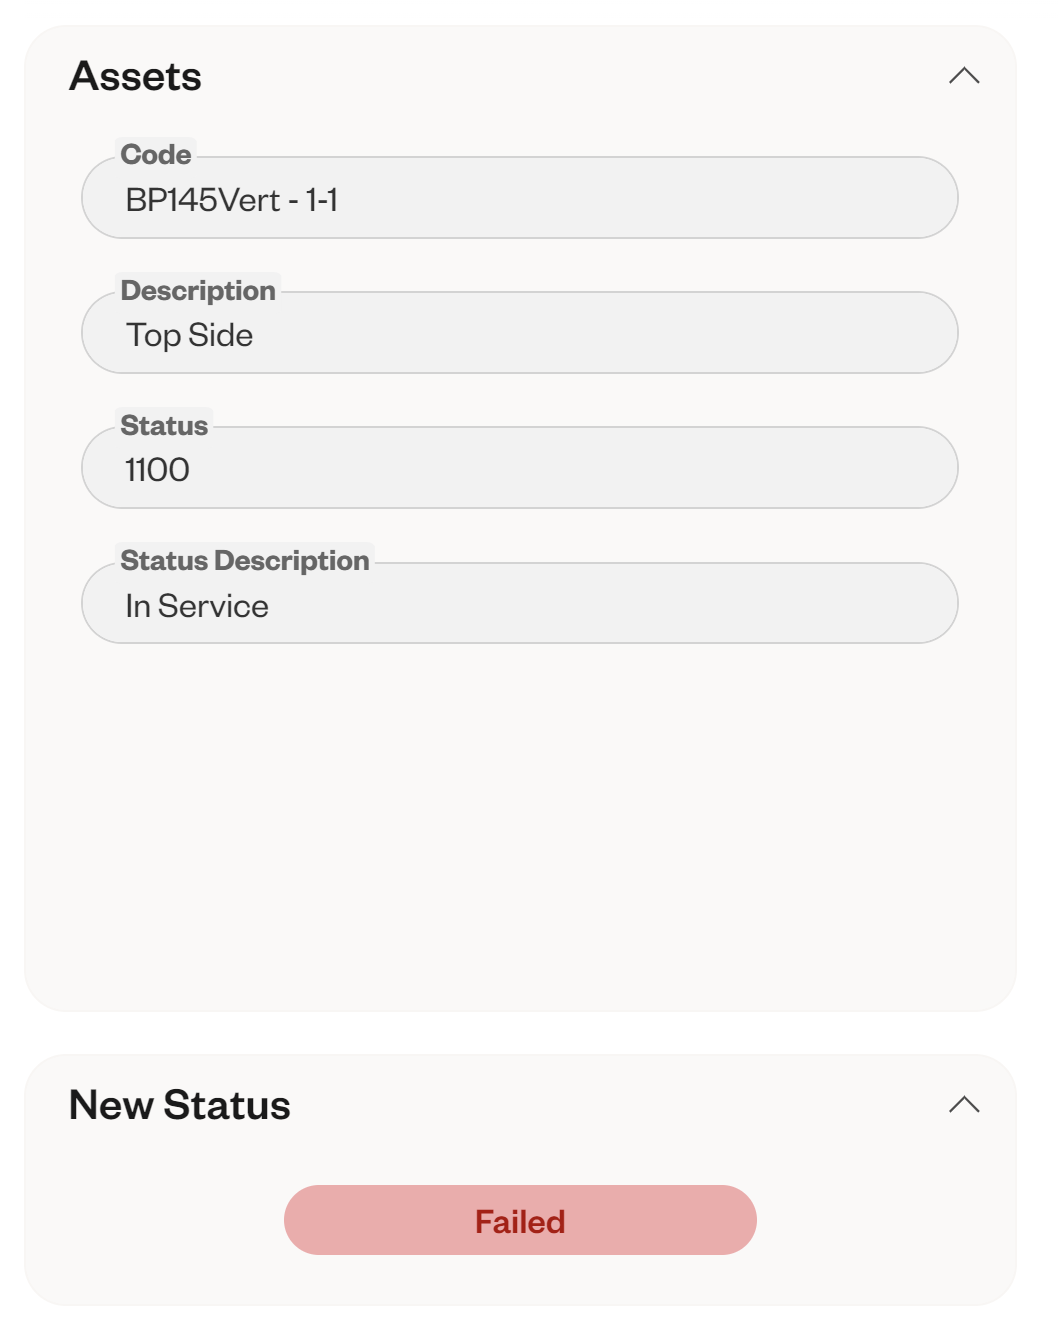Click the Top Side description text
Screen dimensions: 1058x1332
click(x=189, y=335)
